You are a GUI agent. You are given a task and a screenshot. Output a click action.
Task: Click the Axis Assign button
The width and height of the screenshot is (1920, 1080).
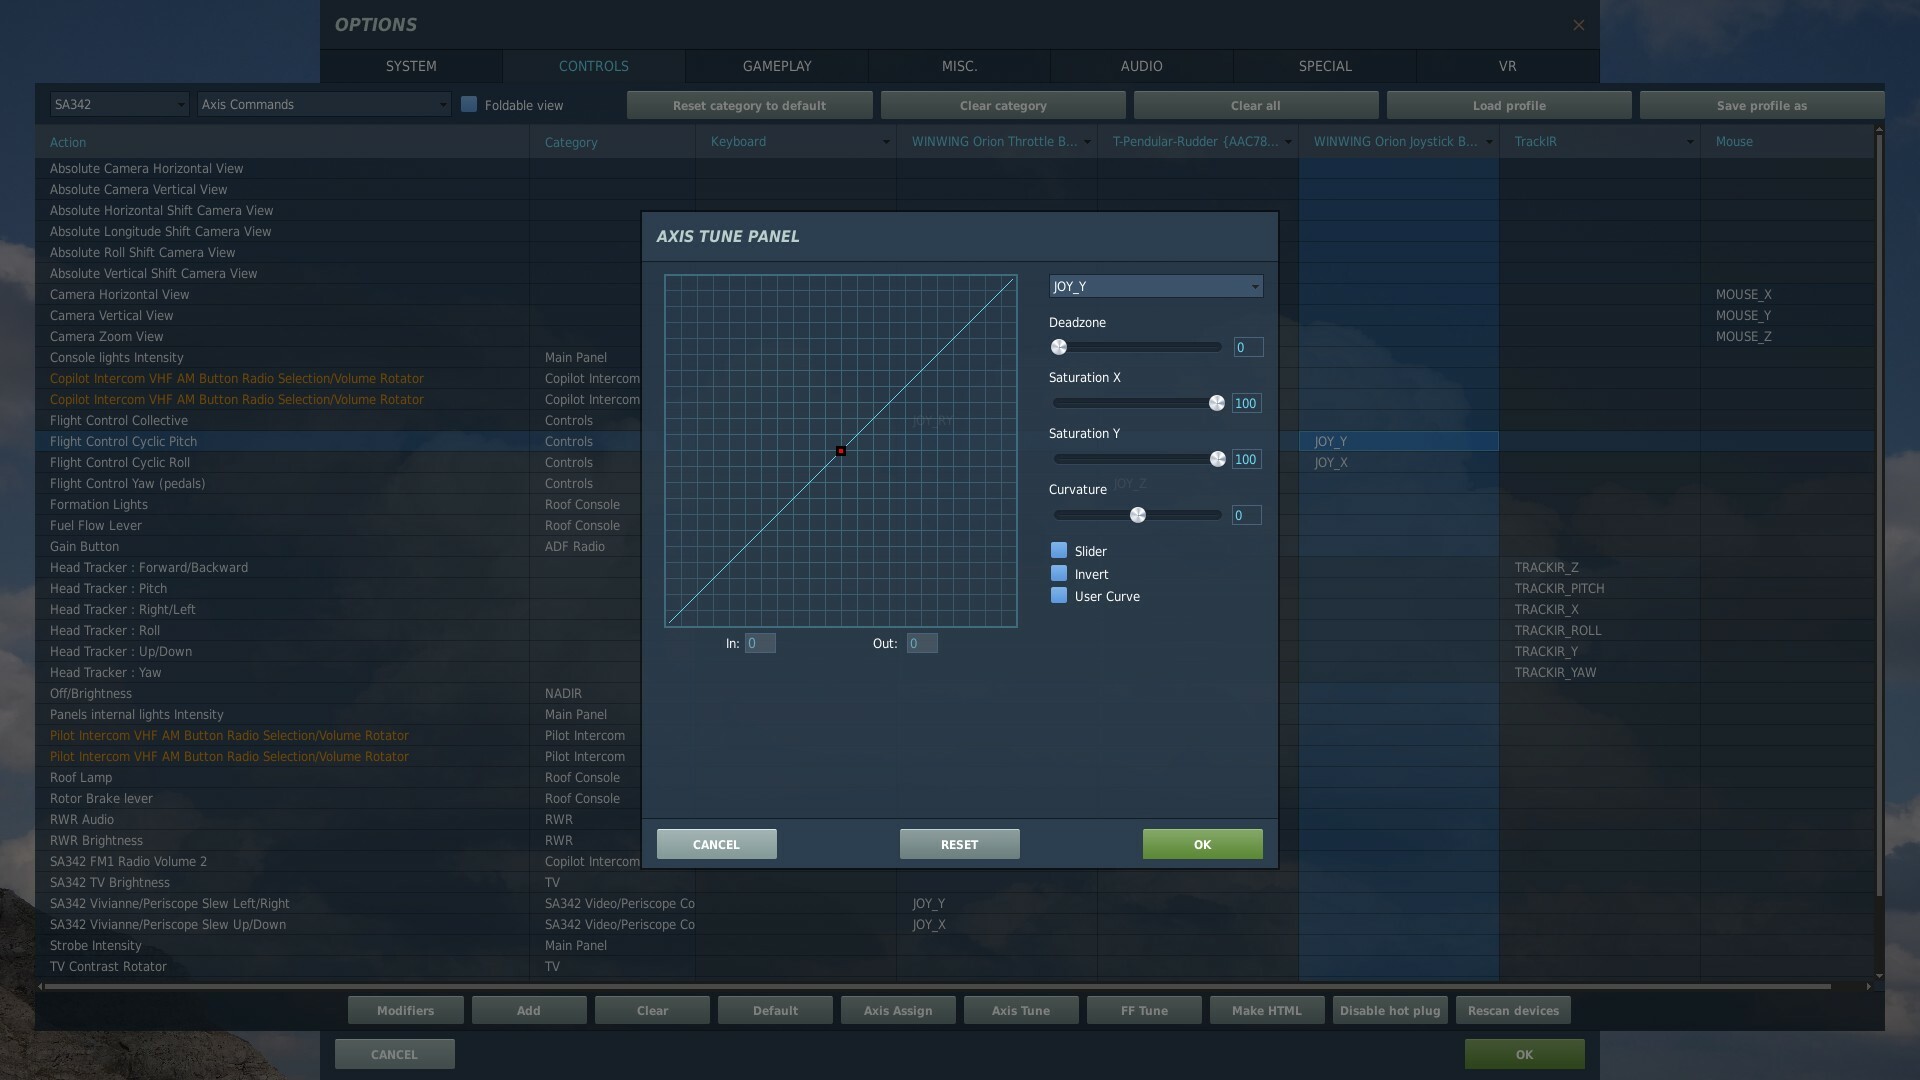point(898,1010)
